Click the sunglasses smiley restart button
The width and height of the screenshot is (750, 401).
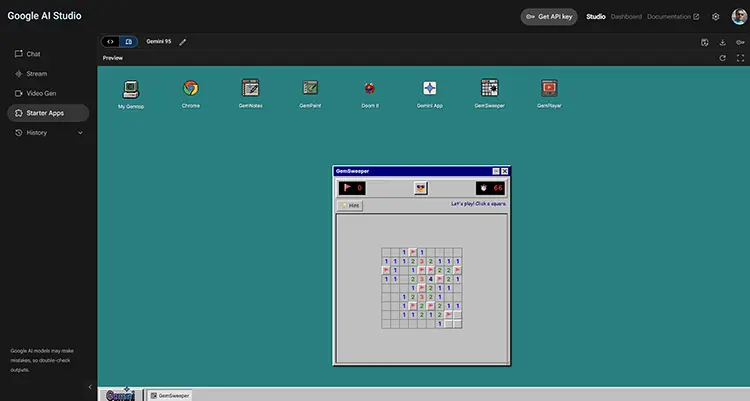pyautogui.click(x=420, y=188)
